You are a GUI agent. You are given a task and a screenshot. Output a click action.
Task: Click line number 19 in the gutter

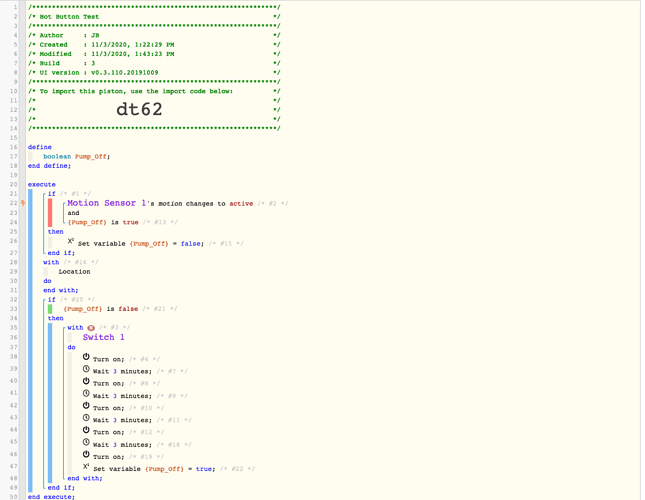coord(14,175)
